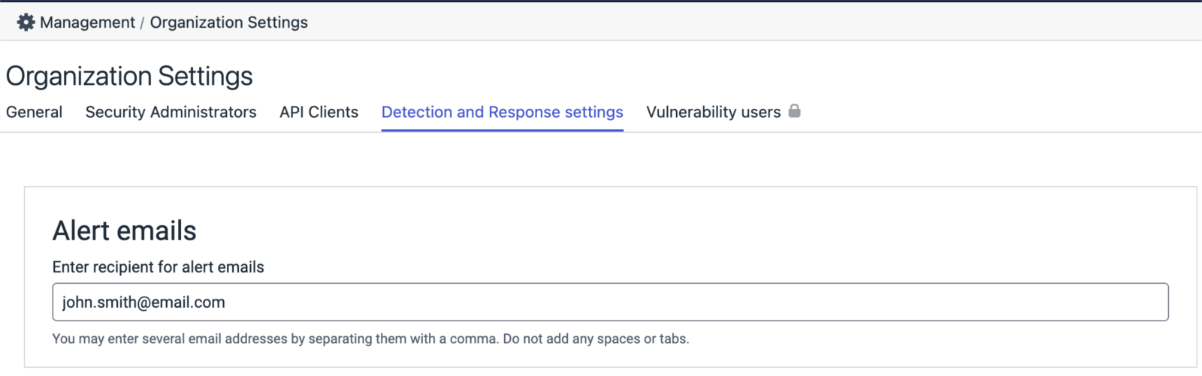
Task: Click the comma-separation helper text
Action: [x=370, y=339]
